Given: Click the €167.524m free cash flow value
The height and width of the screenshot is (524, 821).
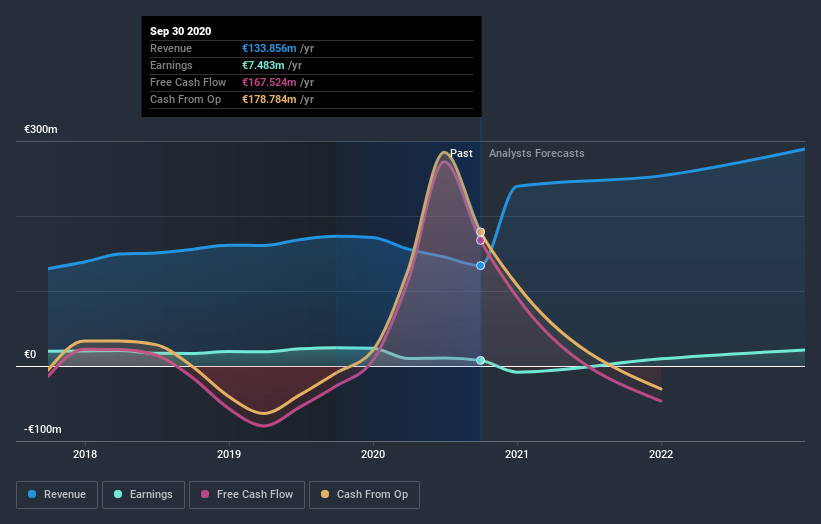Looking at the screenshot, I should coord(269,82).
